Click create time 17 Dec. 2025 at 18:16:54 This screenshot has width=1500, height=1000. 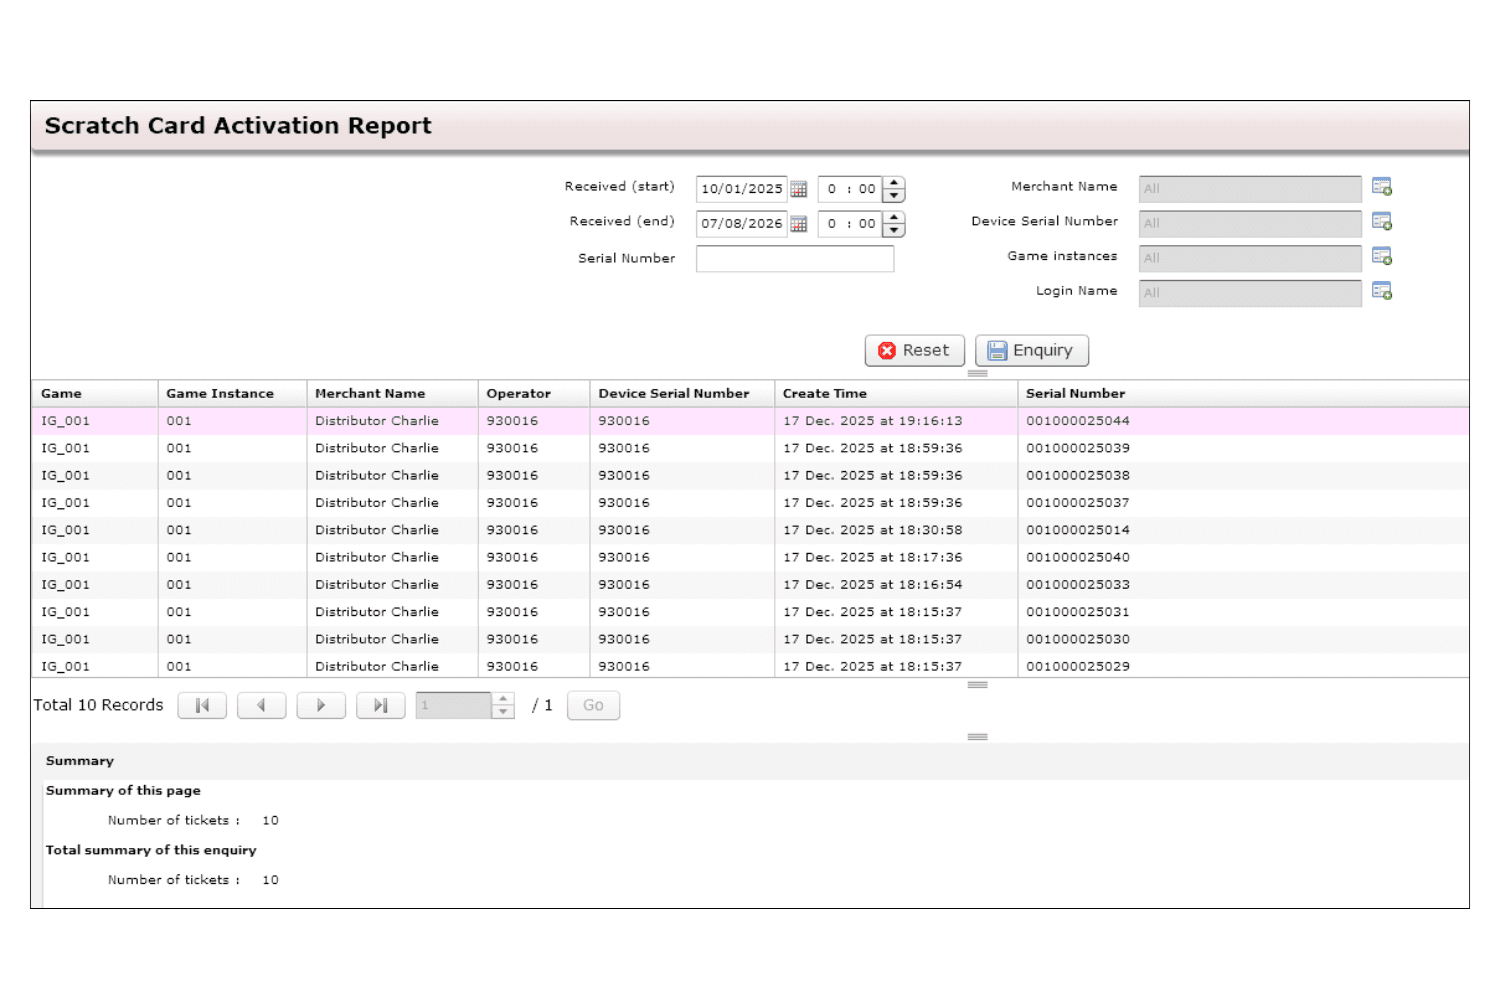(873, 585)
